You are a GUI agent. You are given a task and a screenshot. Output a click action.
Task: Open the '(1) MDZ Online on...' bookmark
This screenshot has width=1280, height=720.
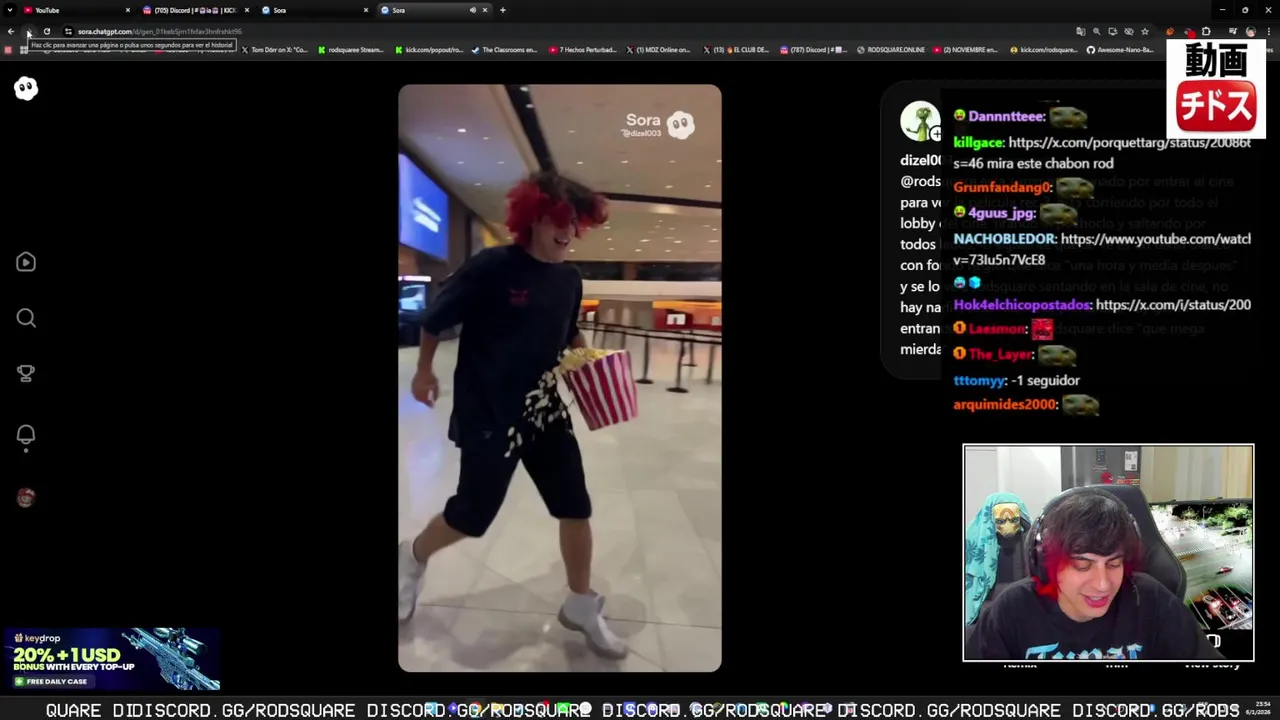[x=659, y=49]
